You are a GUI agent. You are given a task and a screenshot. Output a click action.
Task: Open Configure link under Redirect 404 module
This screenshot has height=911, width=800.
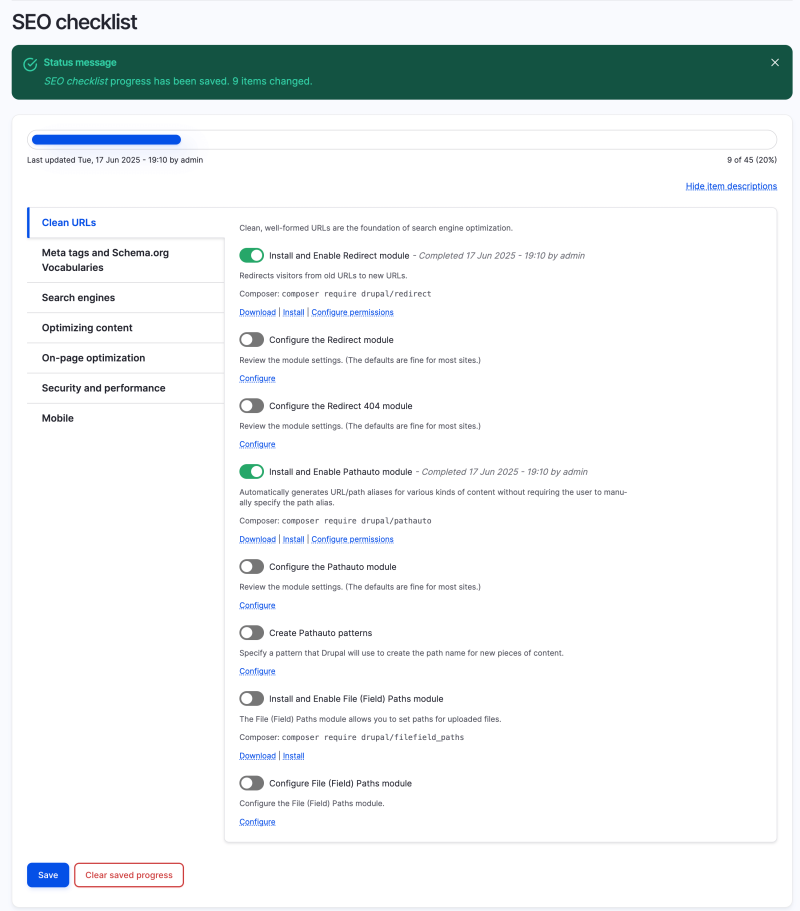pos(257,444)
